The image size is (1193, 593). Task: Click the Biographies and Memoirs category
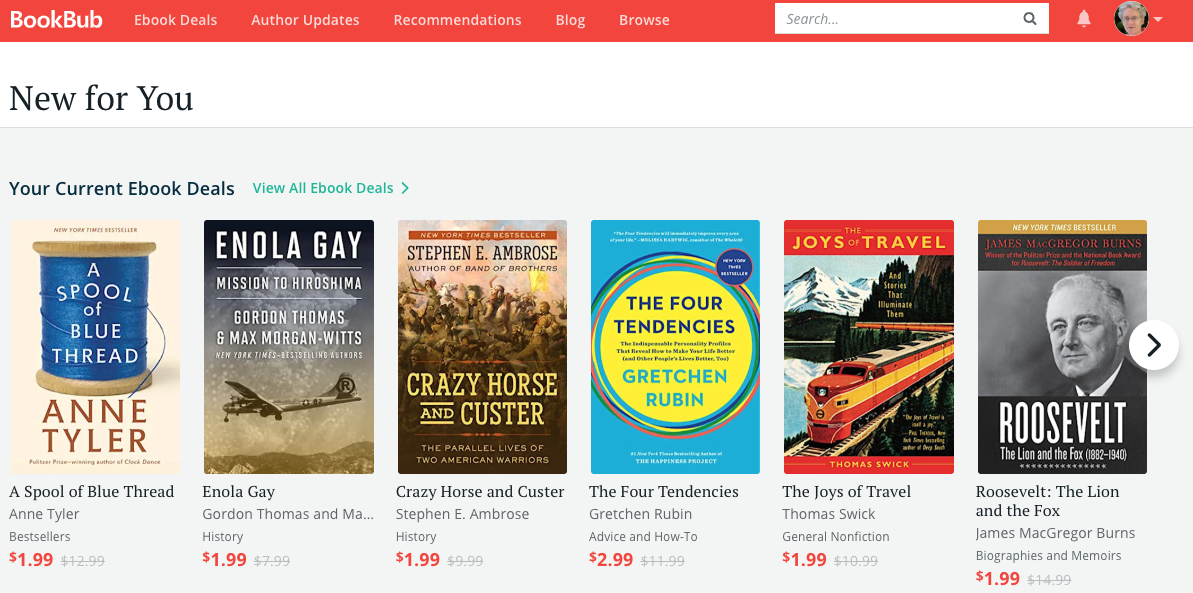[1048, 556]
